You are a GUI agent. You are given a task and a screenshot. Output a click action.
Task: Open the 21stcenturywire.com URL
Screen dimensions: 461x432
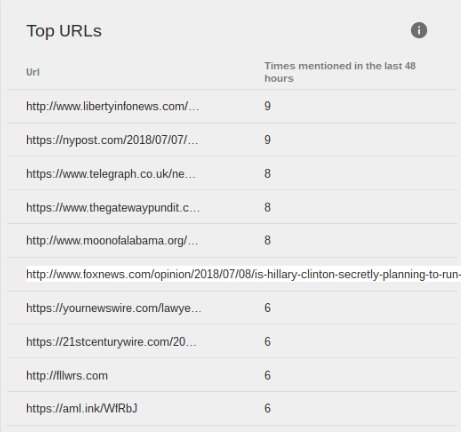coord(111,342)
